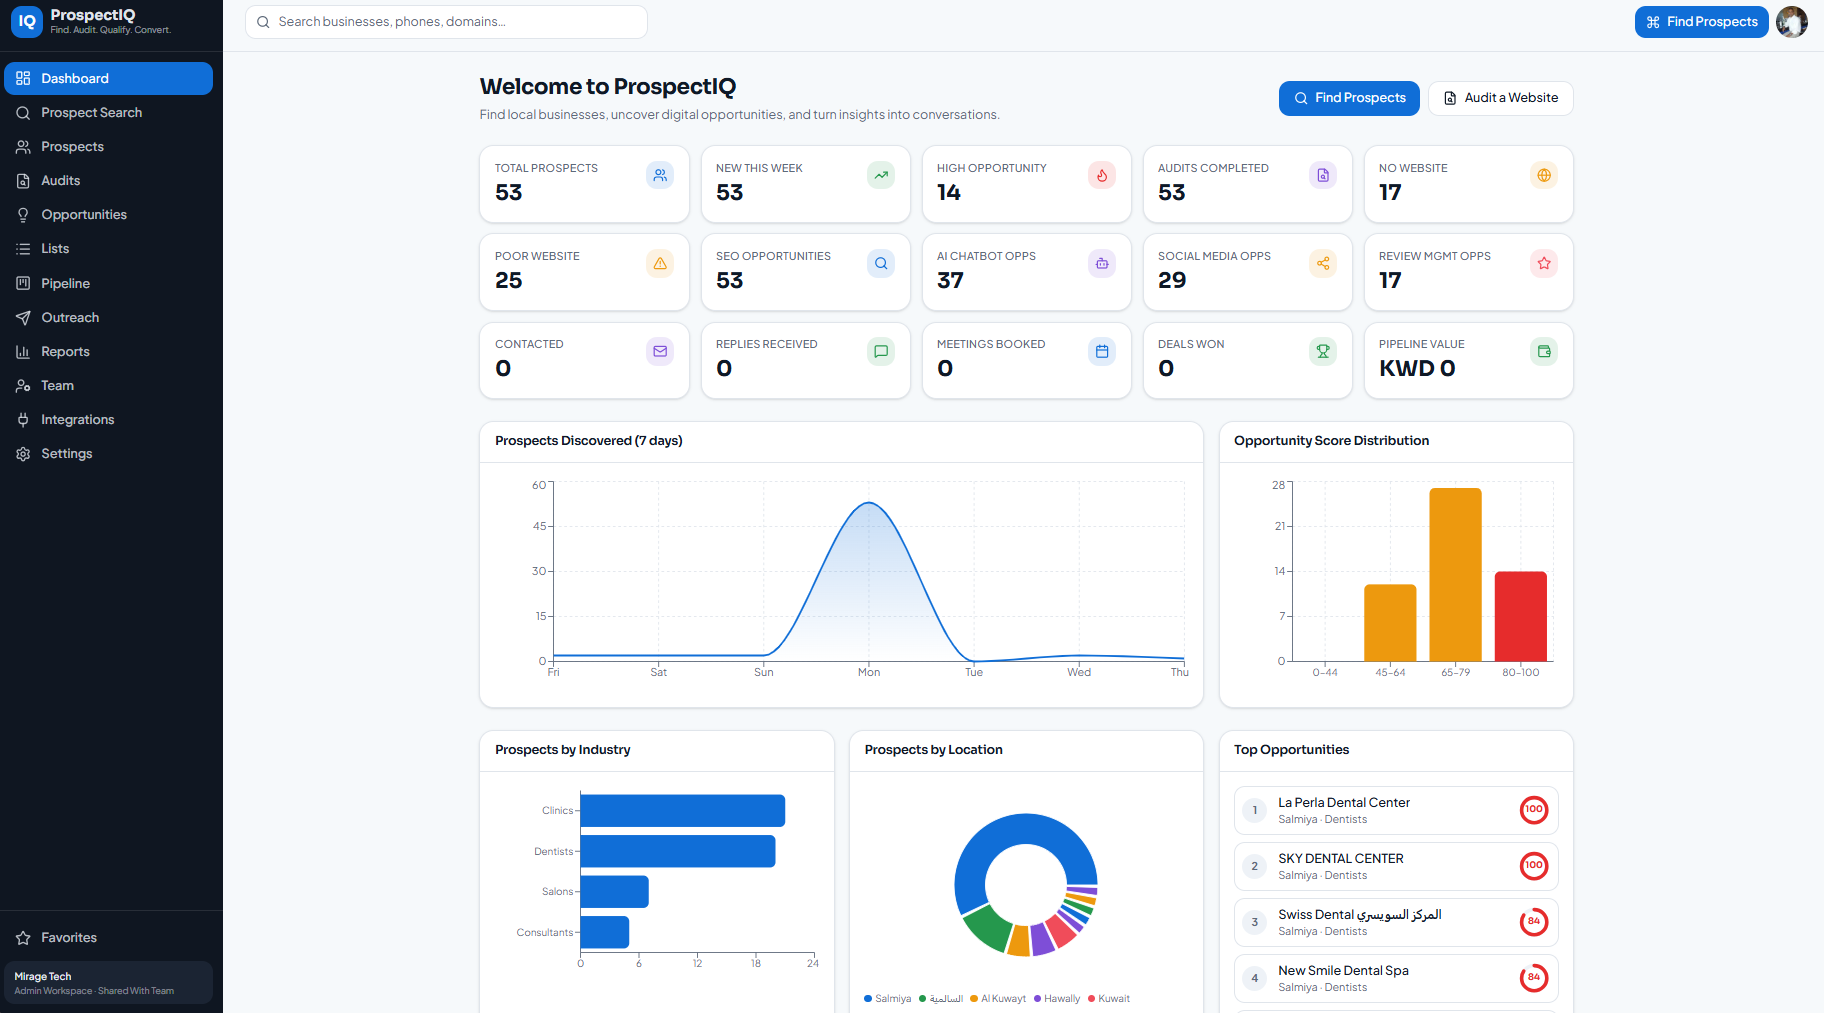
Task: Click the New This Week trend icon
Action: pyautogui.click(x=881, y=175)
